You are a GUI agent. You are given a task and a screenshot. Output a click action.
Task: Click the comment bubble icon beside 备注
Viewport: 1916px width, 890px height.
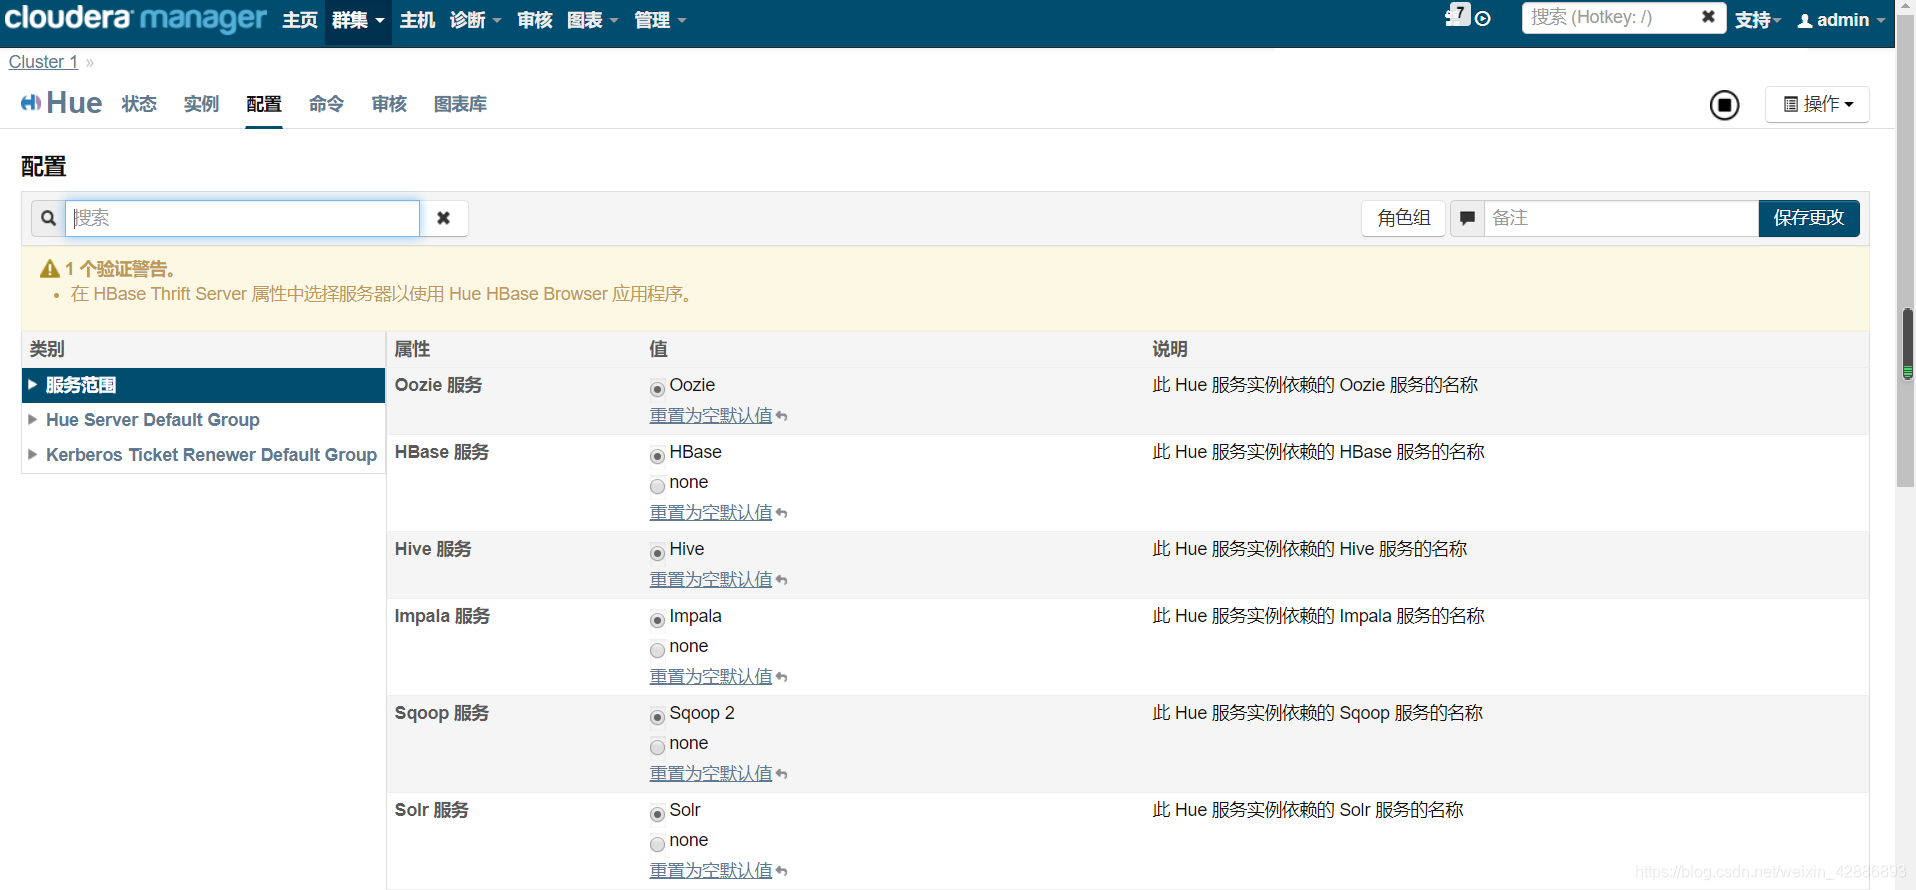point(1467,218)
